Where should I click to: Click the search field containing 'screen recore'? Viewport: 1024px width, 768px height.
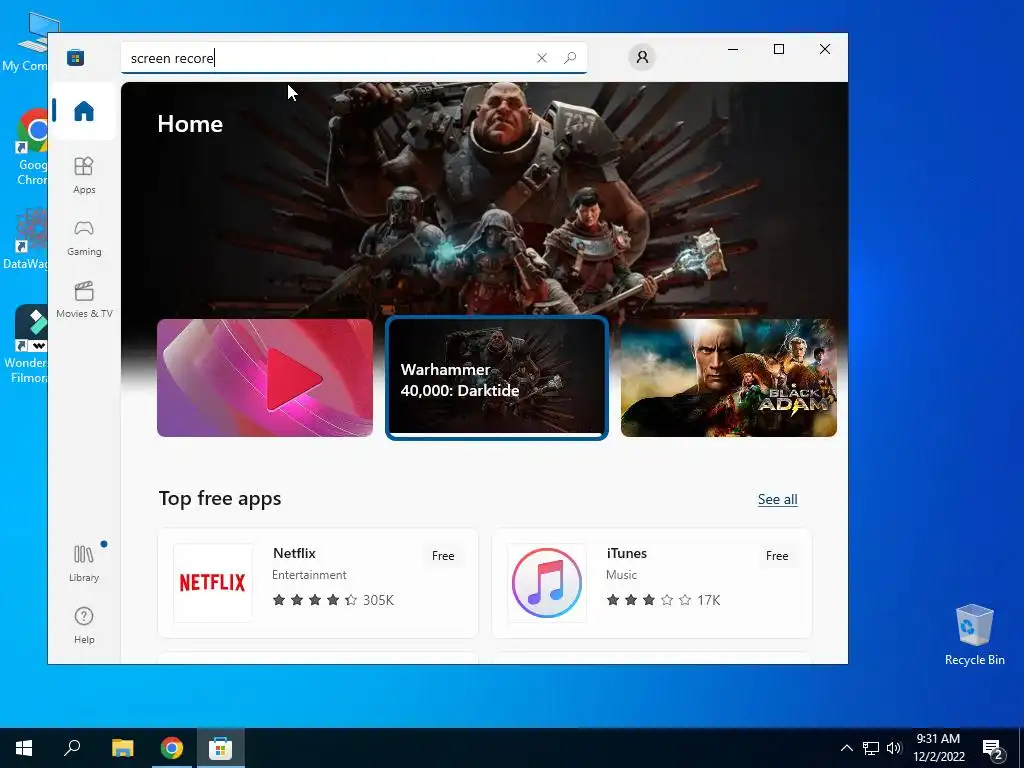pos(354,58)
